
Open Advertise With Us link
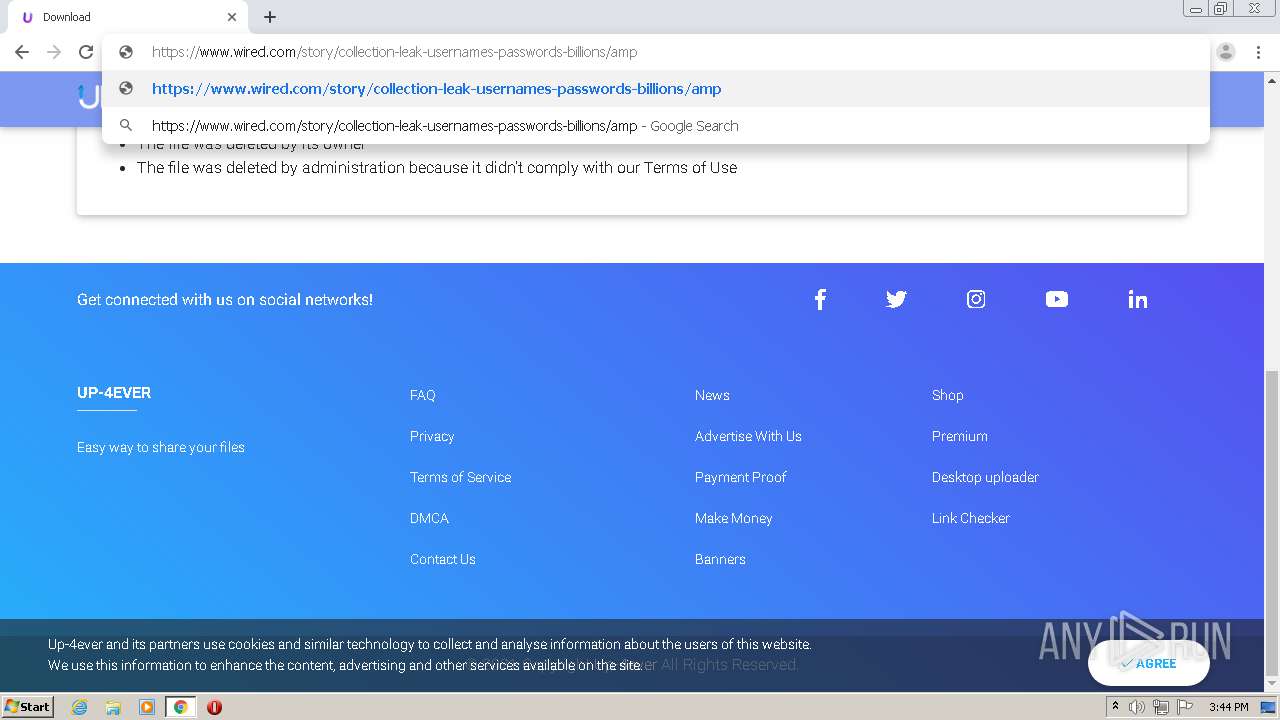[x=748, y=436]
